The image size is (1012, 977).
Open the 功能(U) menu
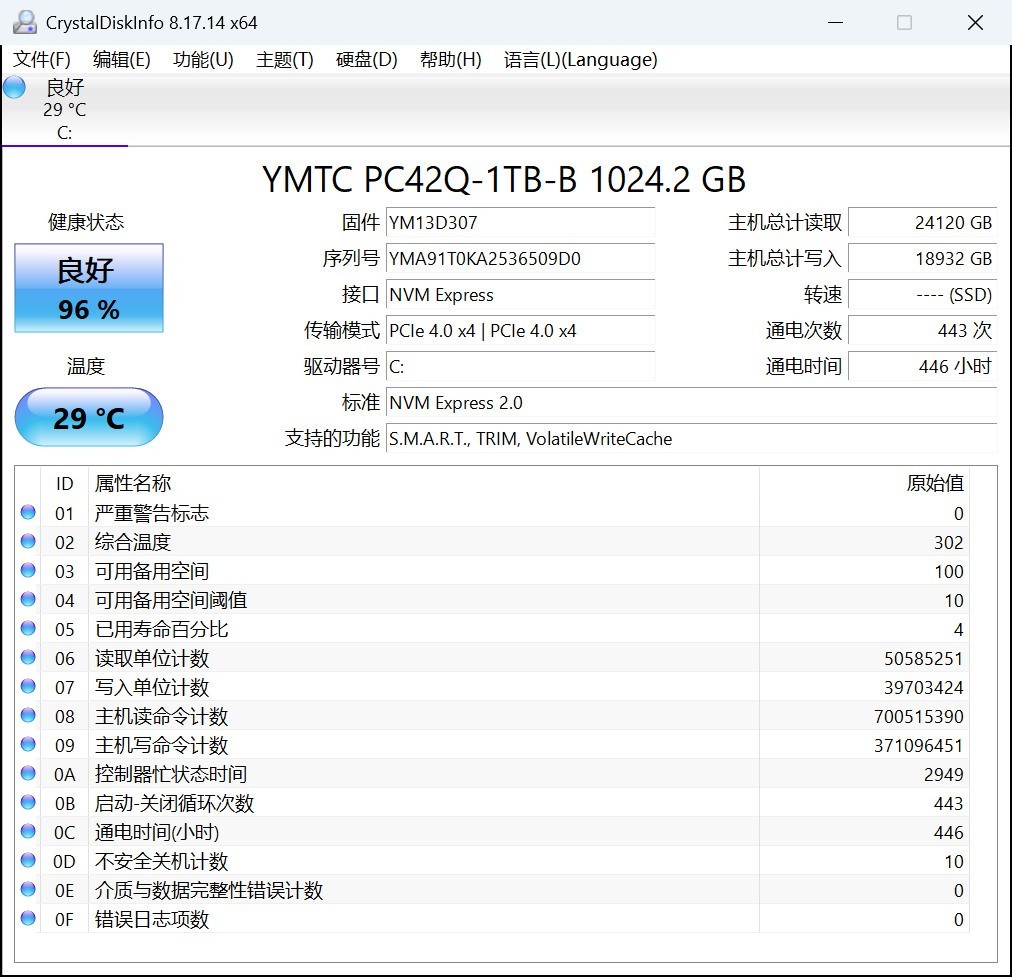(203, 60)
